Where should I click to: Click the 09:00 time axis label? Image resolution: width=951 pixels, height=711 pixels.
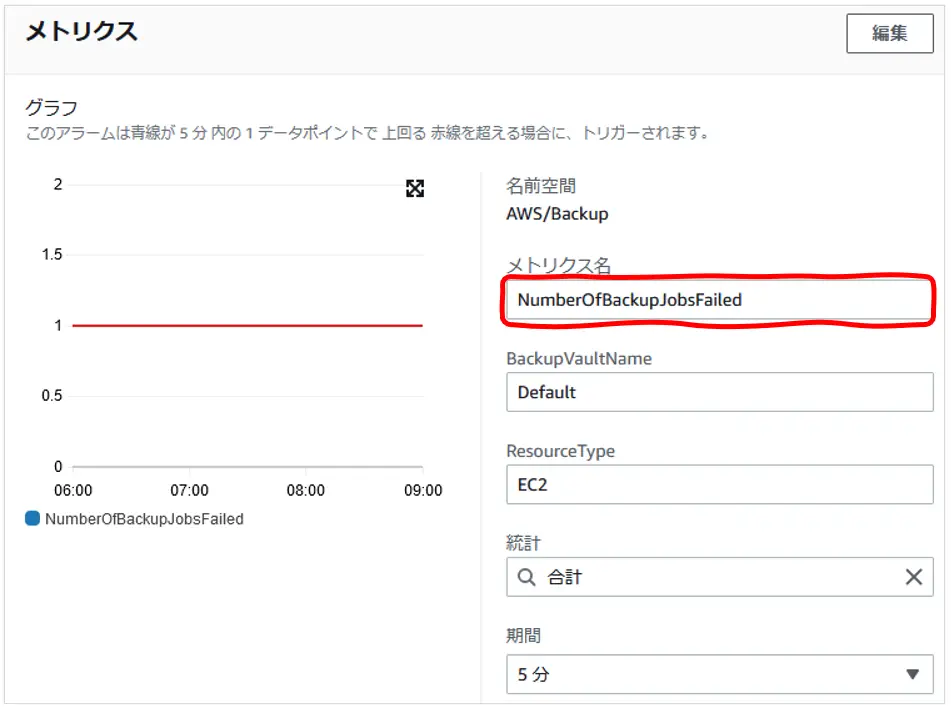click(423, 490)
